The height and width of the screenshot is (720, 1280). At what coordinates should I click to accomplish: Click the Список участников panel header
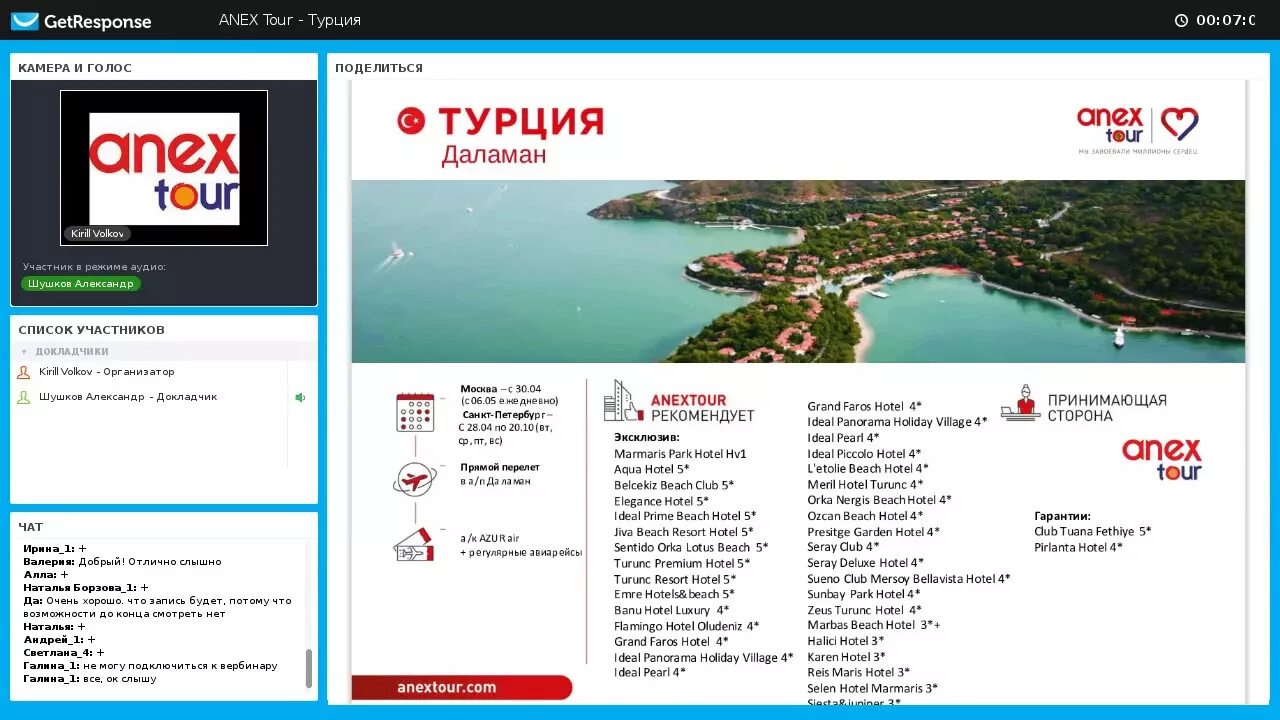click(x=91, y=330)
